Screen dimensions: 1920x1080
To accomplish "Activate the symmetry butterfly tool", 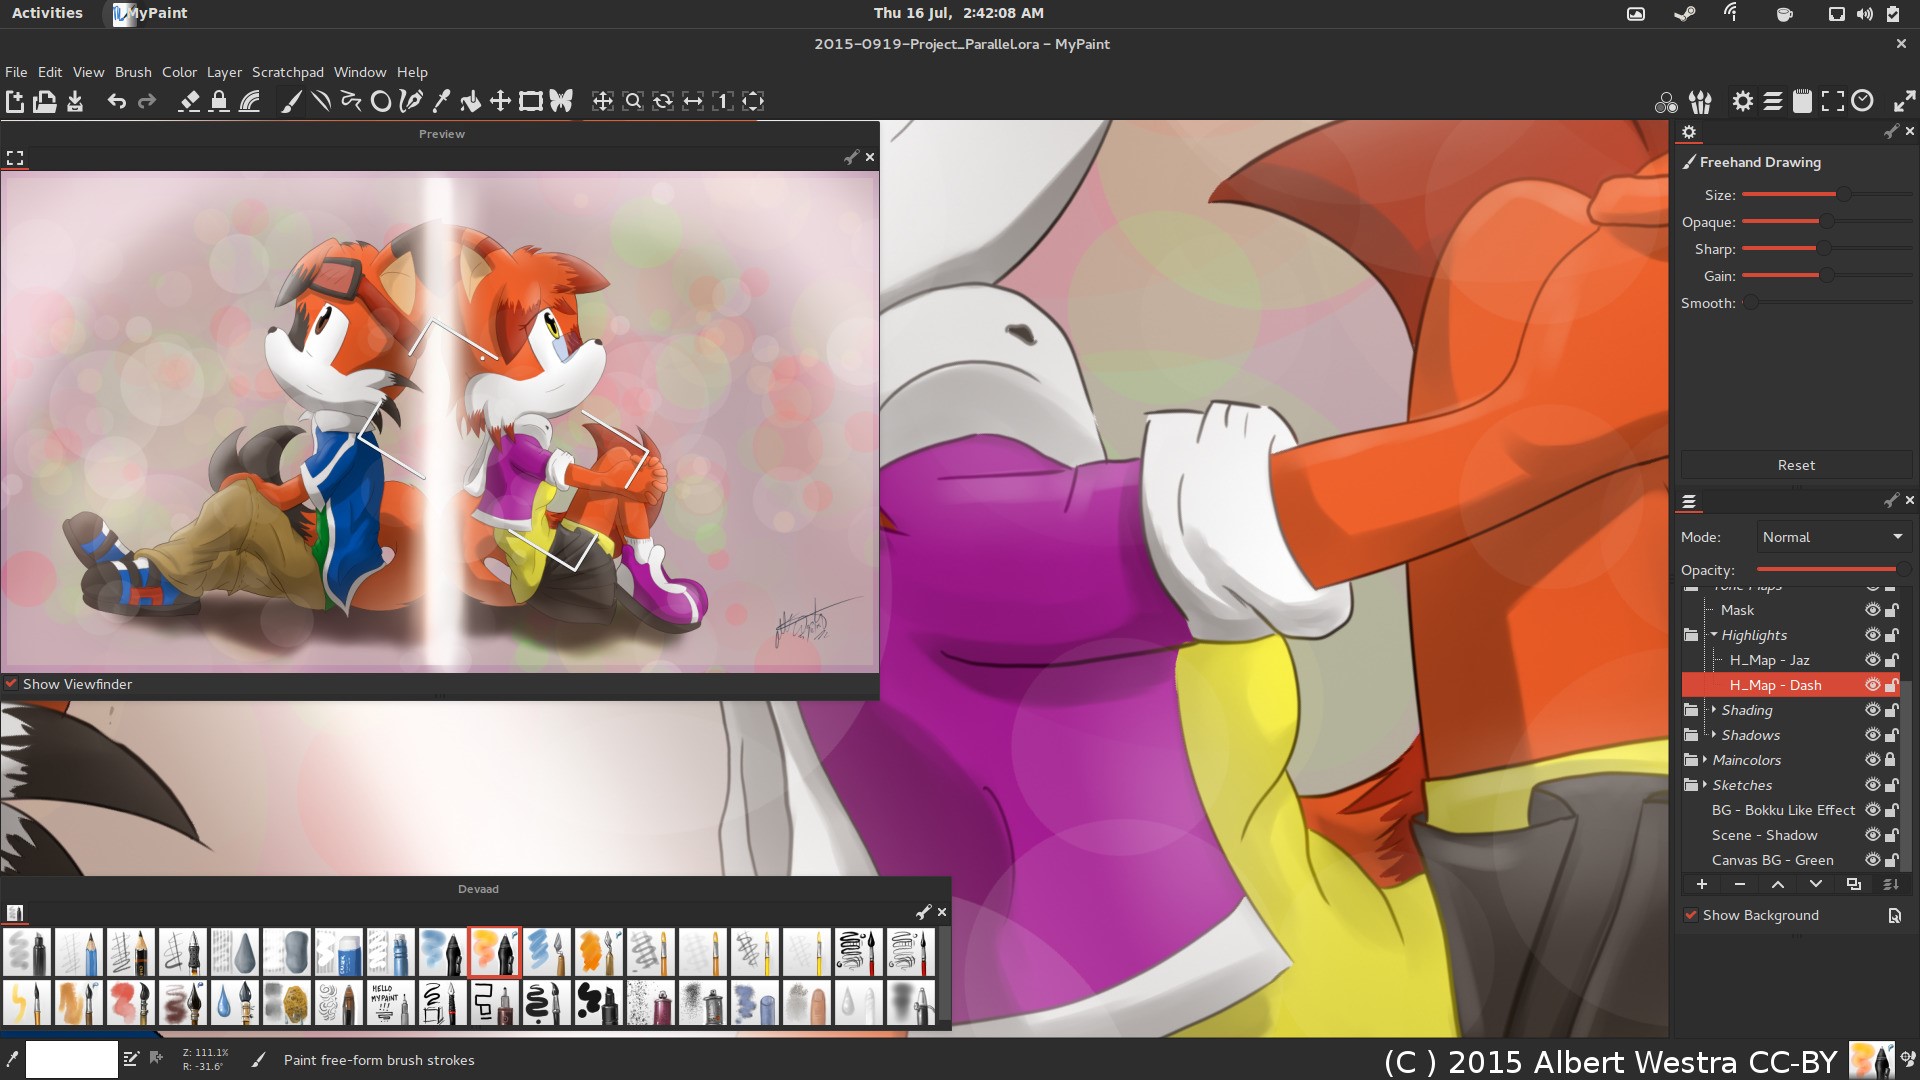I will pyautogui.click(x=561, y=101).
